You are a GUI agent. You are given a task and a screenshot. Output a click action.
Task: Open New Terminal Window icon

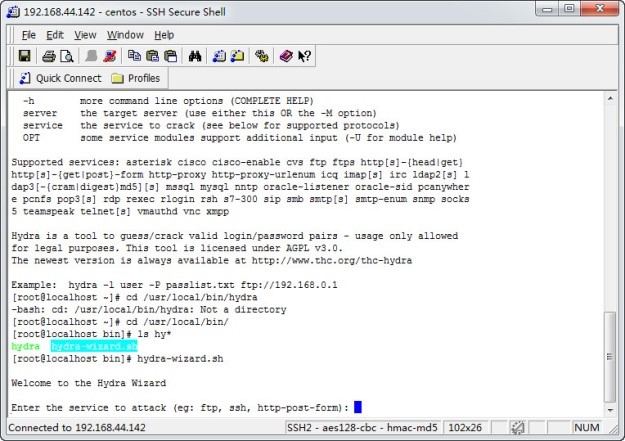pyautogui.click(x=219, y=56)
